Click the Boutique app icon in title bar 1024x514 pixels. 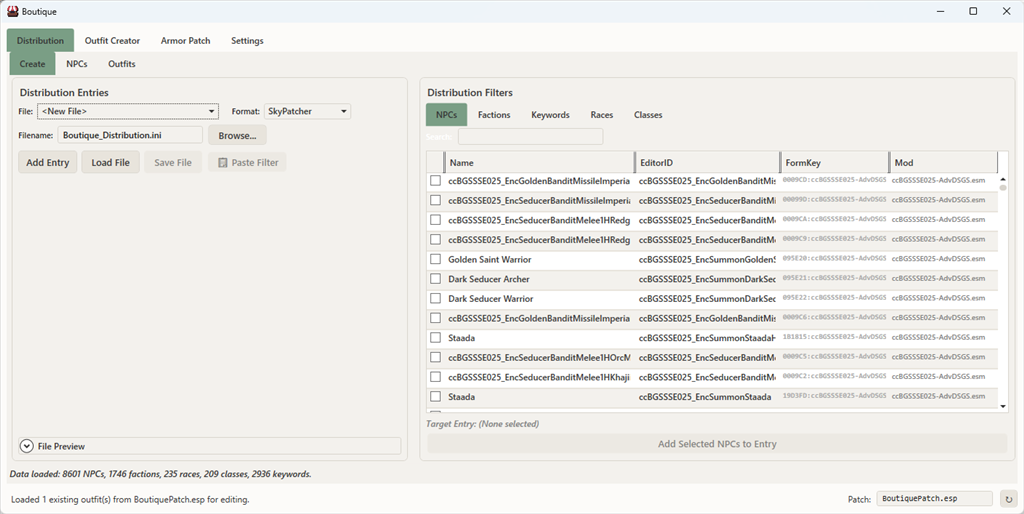pos(13,11)
